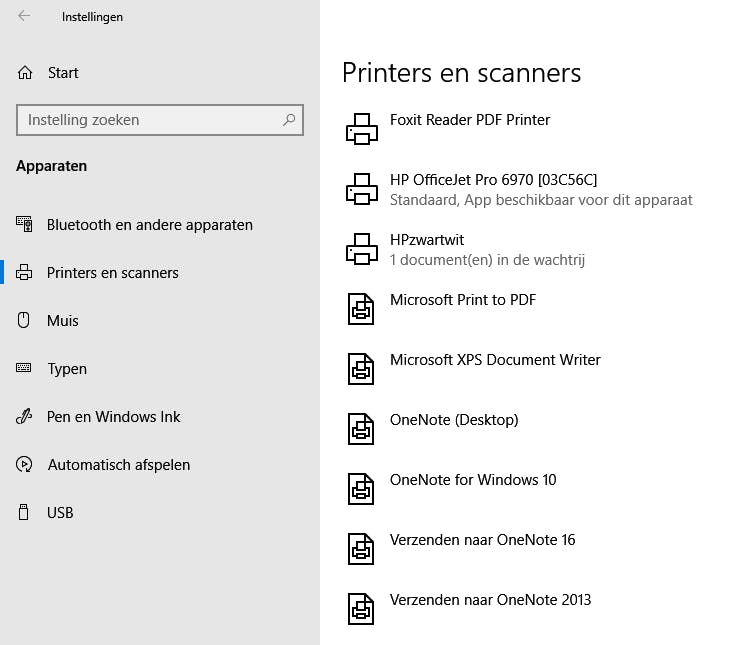Click the search magnifier icon
Viewport: 734px width, 645px height.
point(290,120)
